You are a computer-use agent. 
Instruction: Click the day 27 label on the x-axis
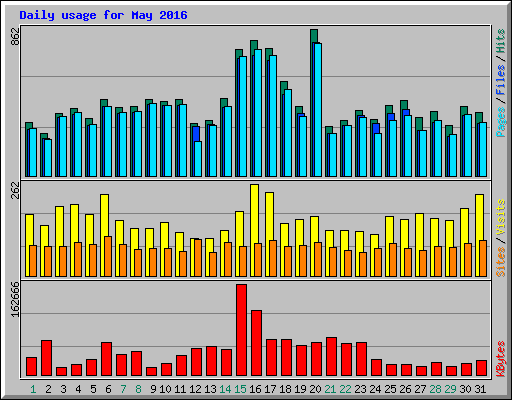[420, 389]
